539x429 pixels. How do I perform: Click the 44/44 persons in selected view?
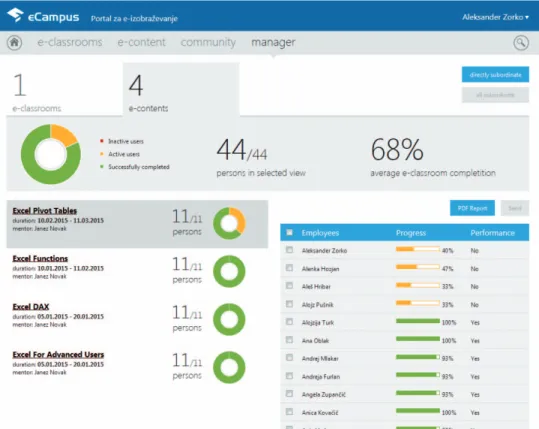click(261, 157)
